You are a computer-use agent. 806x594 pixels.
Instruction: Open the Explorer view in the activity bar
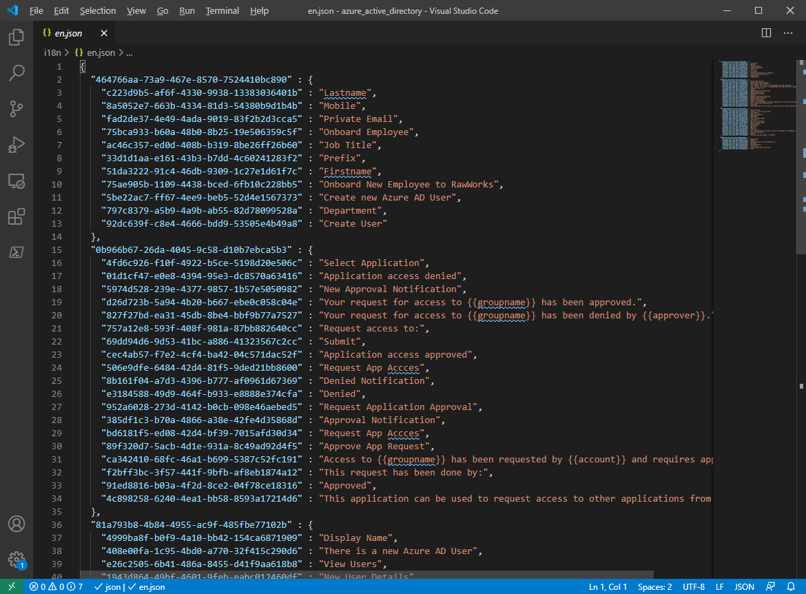16,37
